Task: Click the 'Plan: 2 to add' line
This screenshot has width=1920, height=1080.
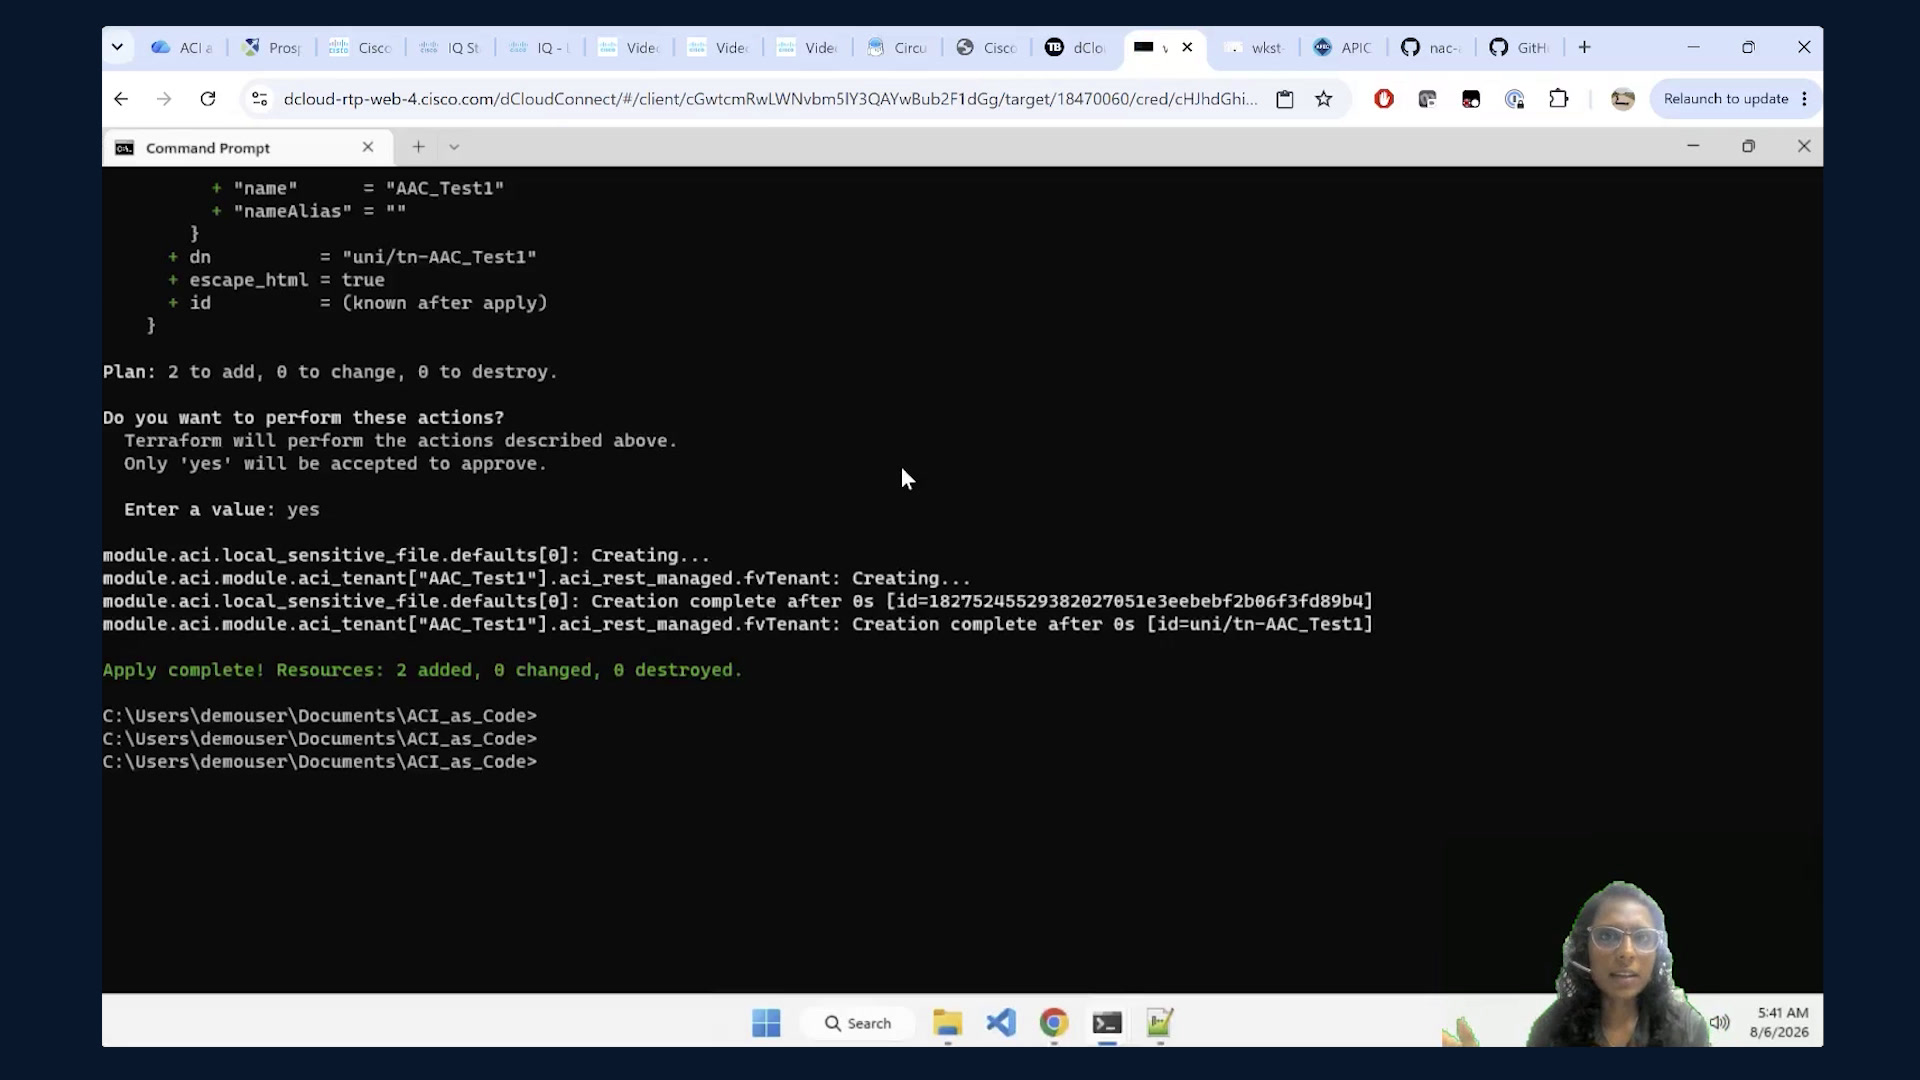Action: 330,372
